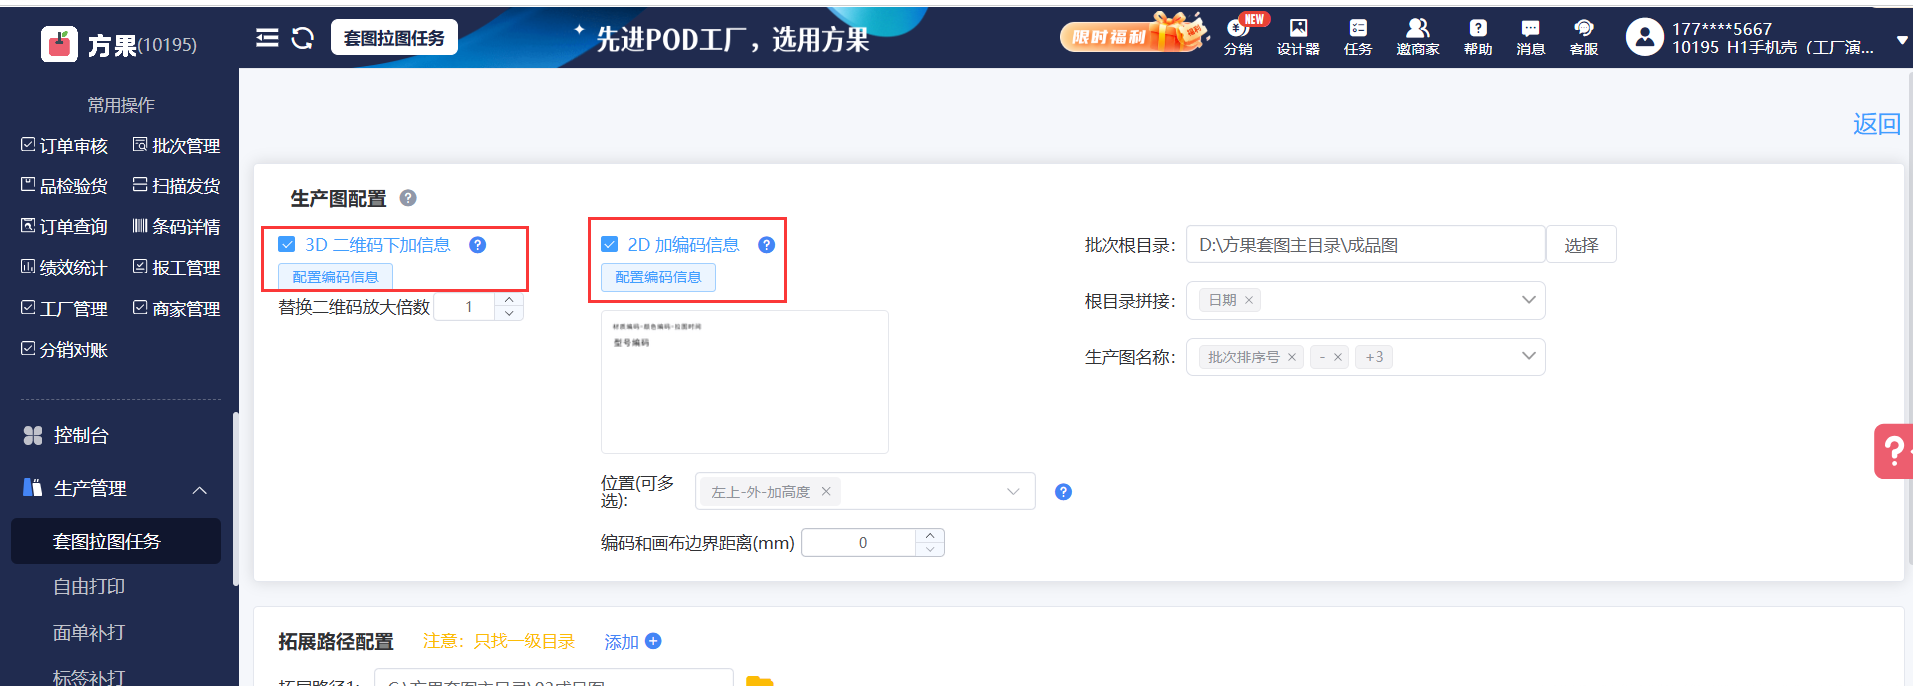Expand the 根目录拼接 dropdown
Screen dimensions: 1913x686
point(1528,300)
